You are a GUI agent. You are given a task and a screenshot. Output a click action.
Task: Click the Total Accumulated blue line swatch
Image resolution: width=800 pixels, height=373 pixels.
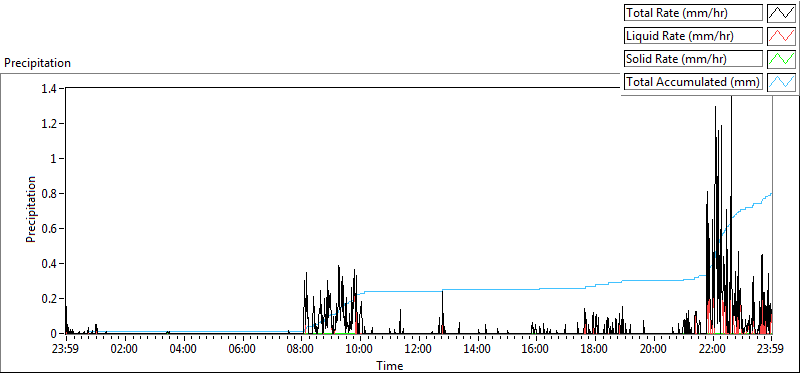click(x=781, y=82)
